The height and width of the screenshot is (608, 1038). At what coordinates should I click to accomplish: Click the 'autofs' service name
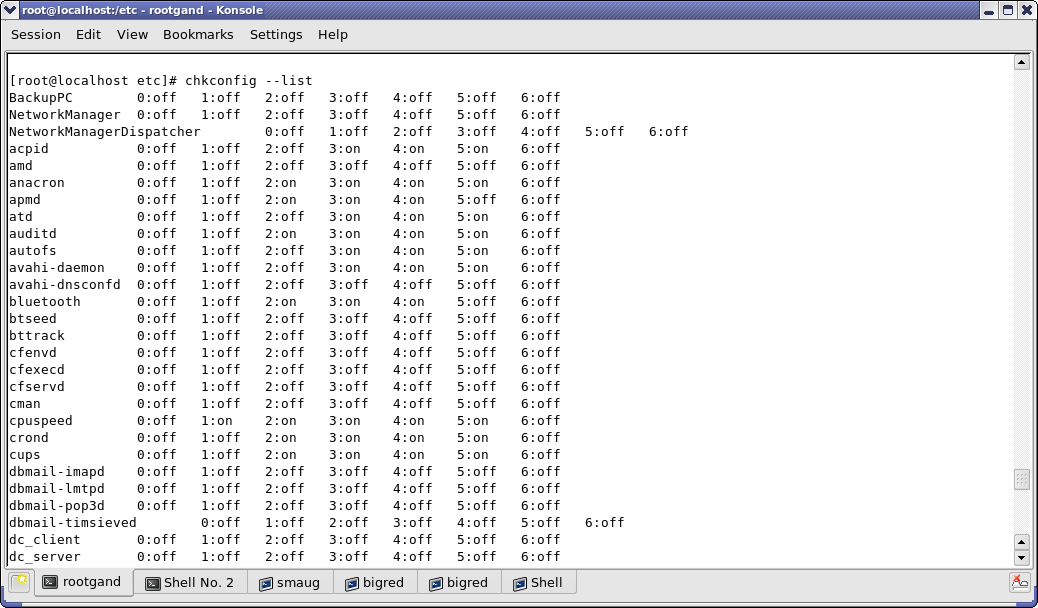(32, 251)
